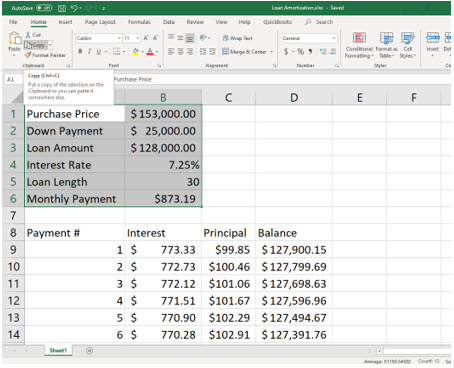Center text horizontally
Screen dimensions: 454x368
coord(180,51)
